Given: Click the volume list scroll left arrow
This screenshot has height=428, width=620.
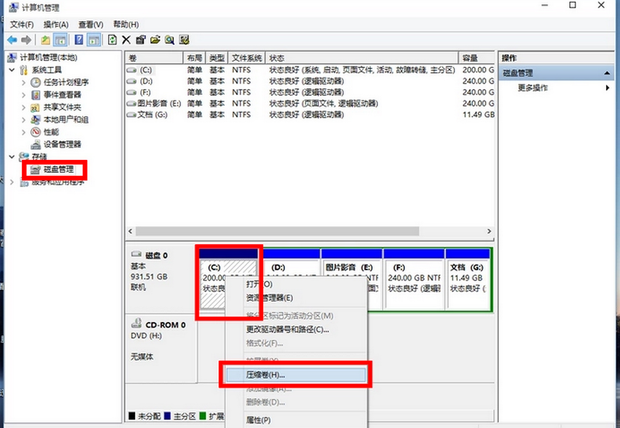Looking at the screenshot, I should click(130, 231).
